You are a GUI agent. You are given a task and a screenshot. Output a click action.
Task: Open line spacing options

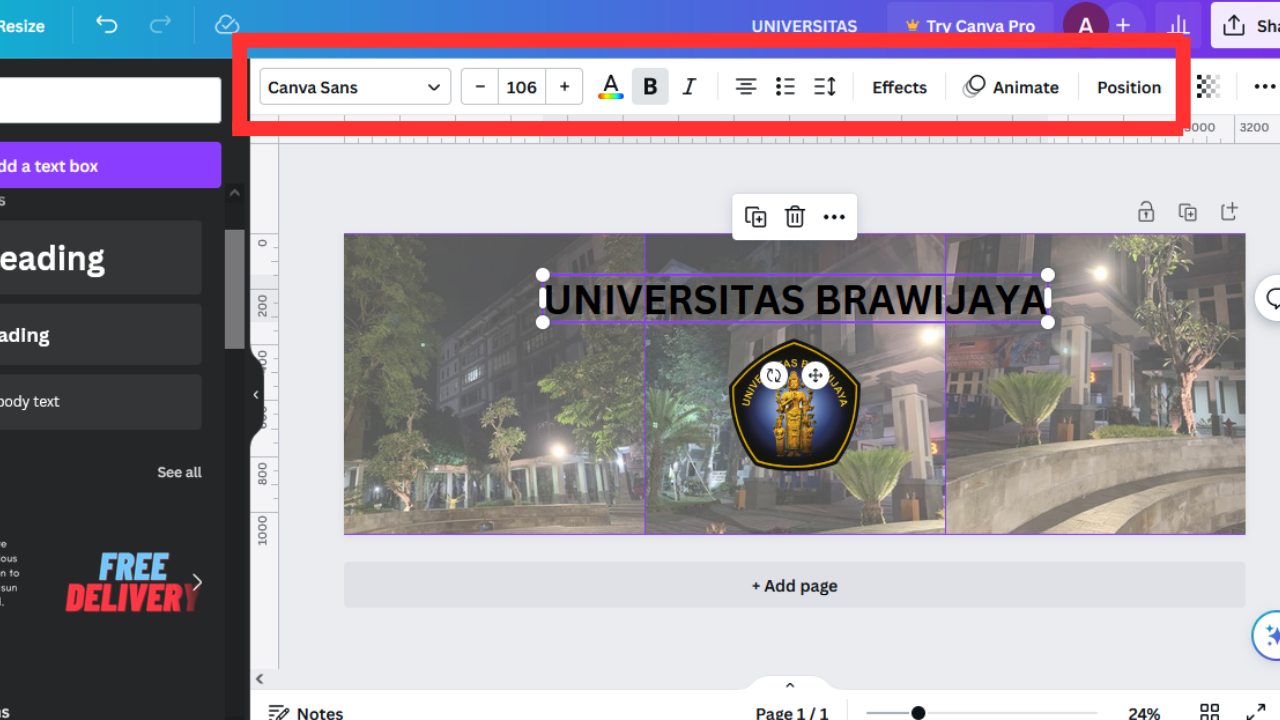coord(824,87)
